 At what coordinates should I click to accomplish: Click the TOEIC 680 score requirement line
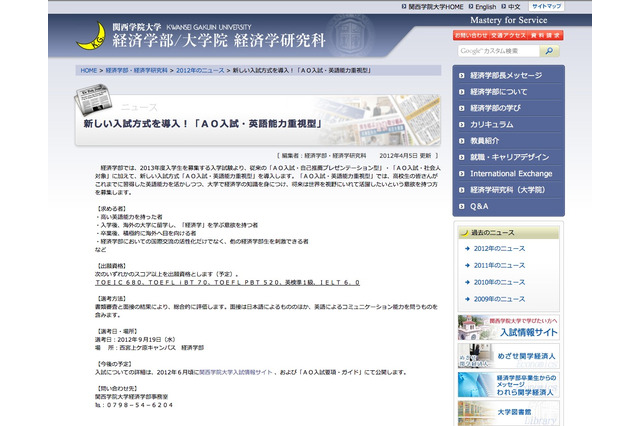click(227, 282)
